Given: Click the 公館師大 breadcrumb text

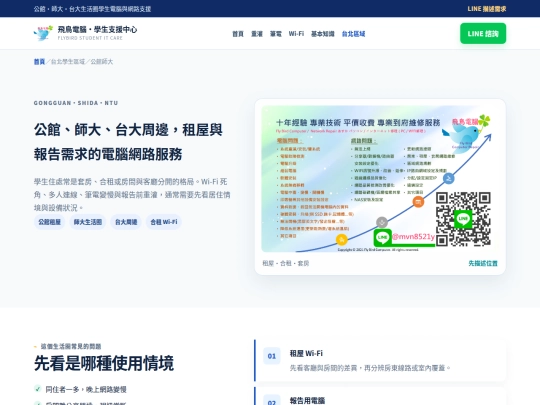Looking at the screenshot, I should [102, 62].
